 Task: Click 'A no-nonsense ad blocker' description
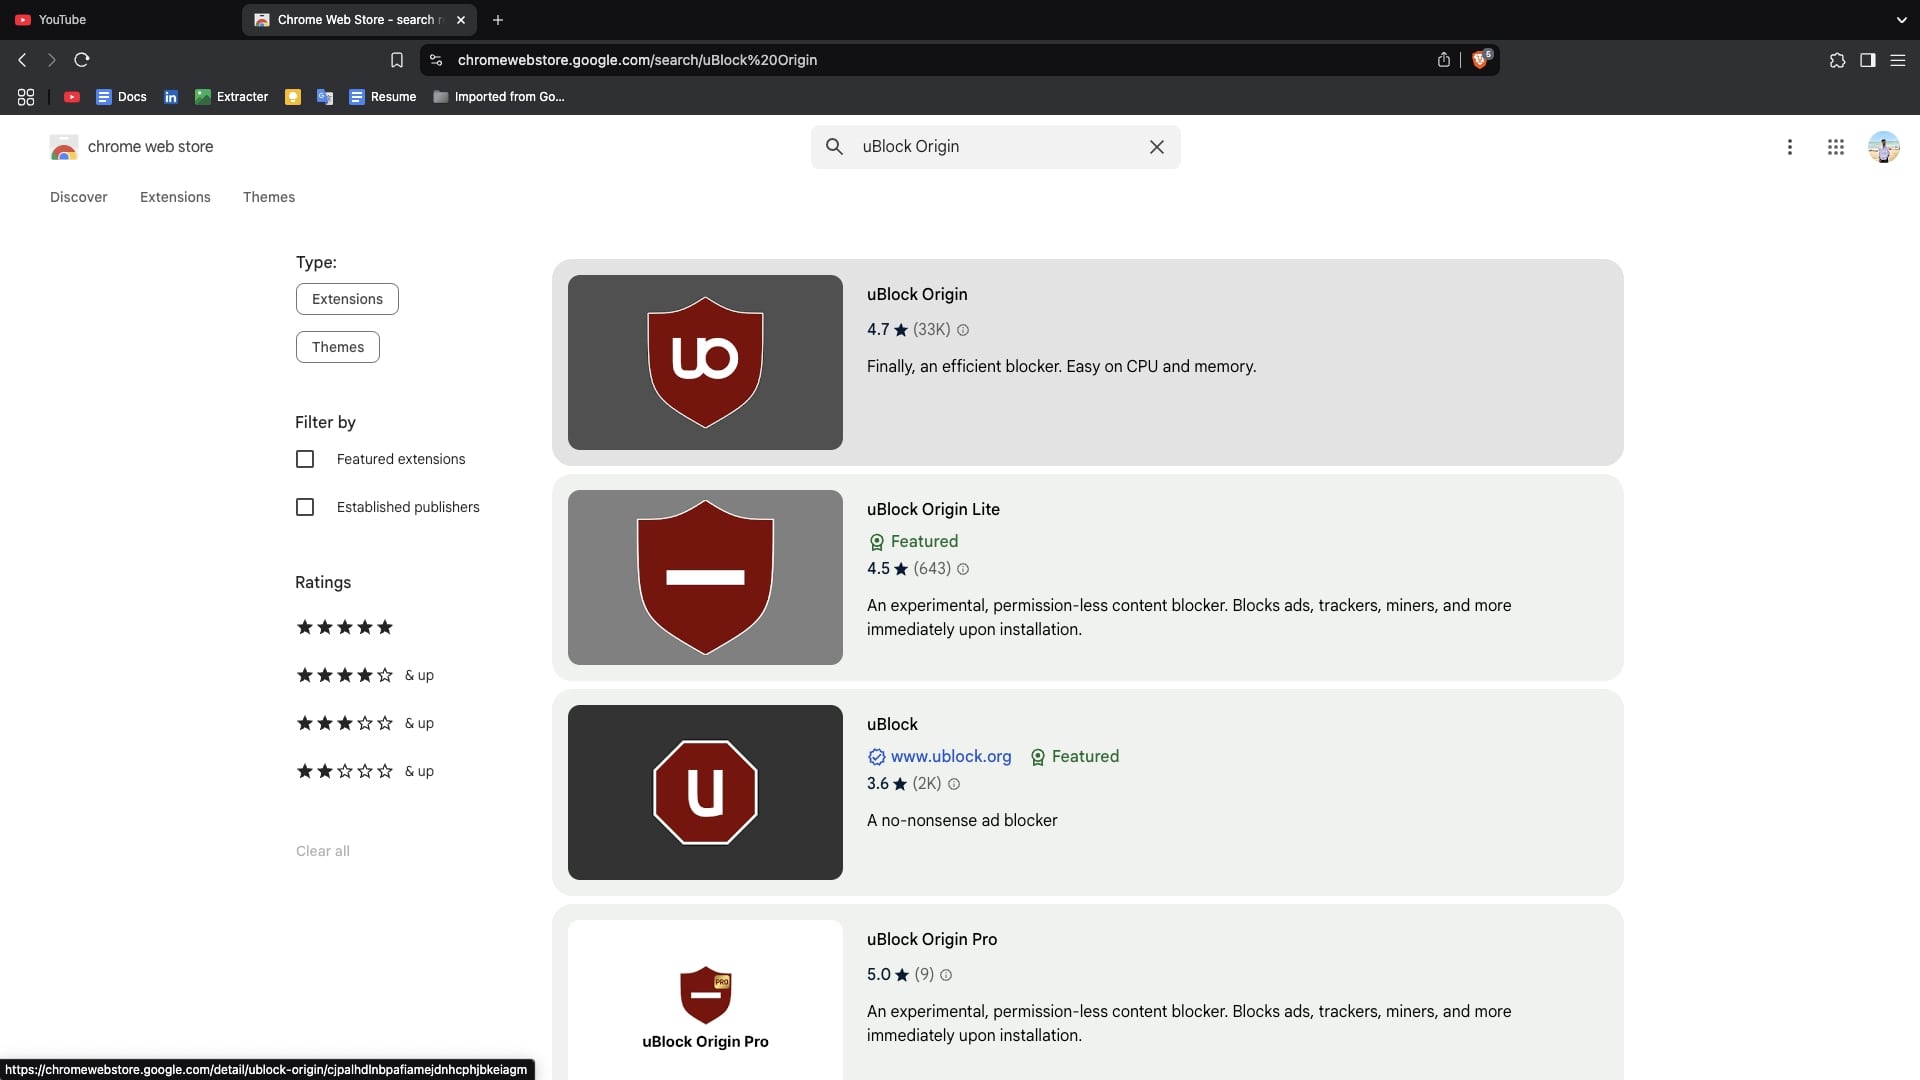tap(962, 820)
